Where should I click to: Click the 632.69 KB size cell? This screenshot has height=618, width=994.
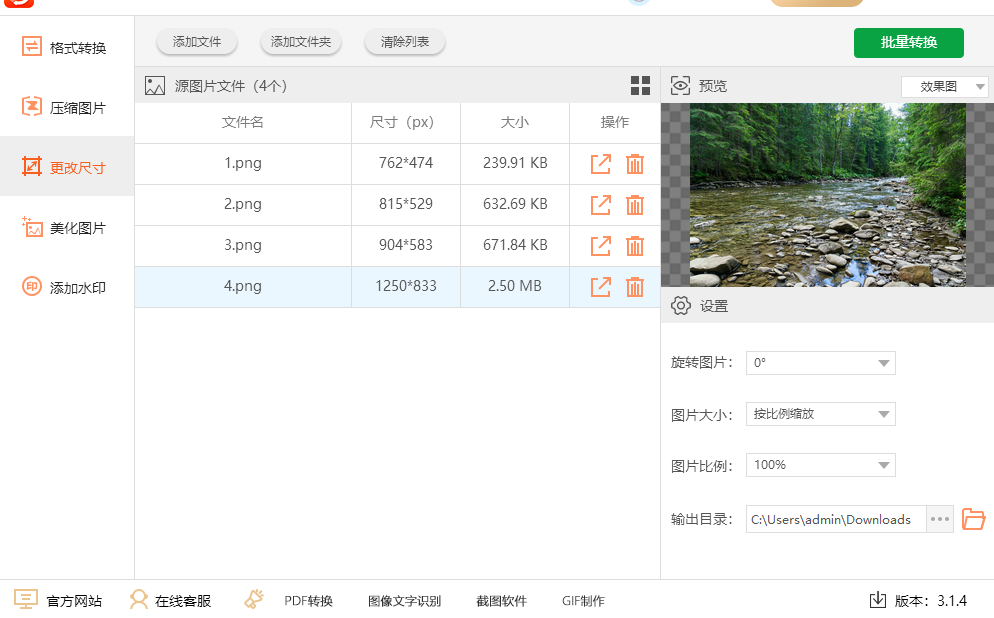[x=515, y=205]
